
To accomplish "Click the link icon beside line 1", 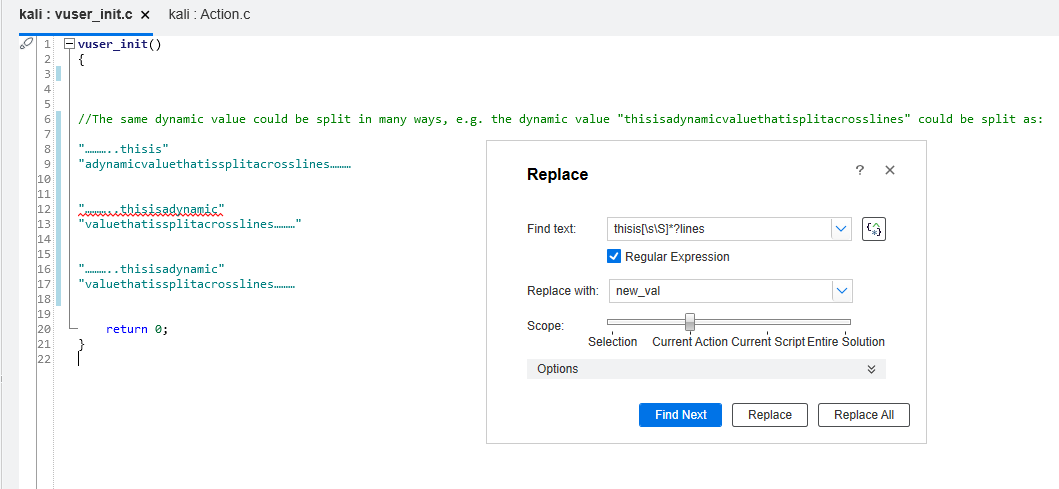I will 26,44.
